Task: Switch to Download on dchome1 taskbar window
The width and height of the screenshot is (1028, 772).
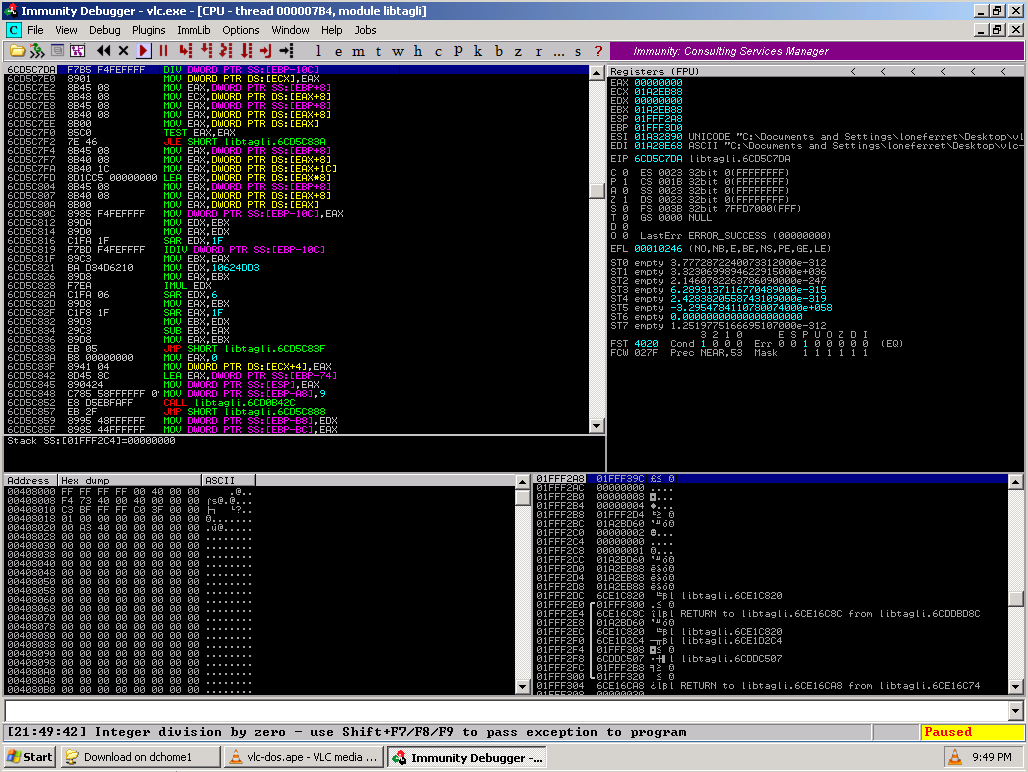Action: point(142,757)
